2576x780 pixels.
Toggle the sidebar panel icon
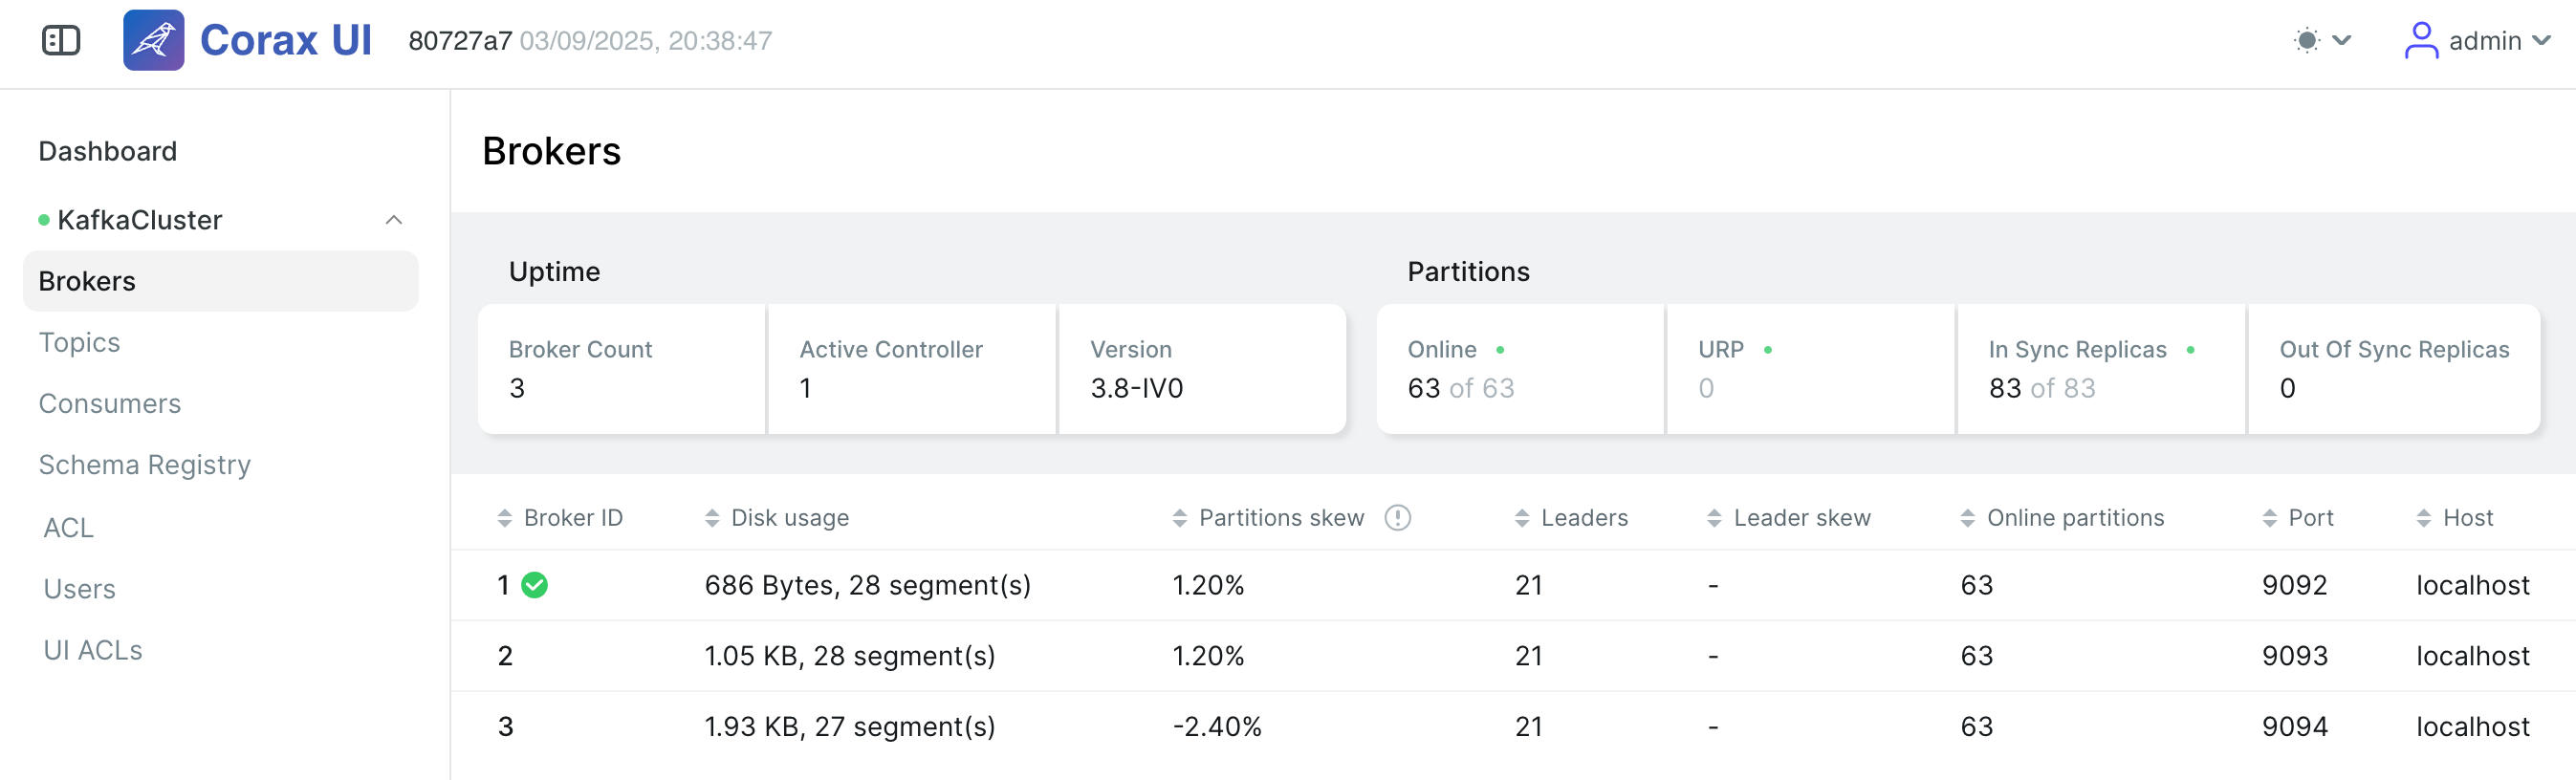tap(61, 41)
